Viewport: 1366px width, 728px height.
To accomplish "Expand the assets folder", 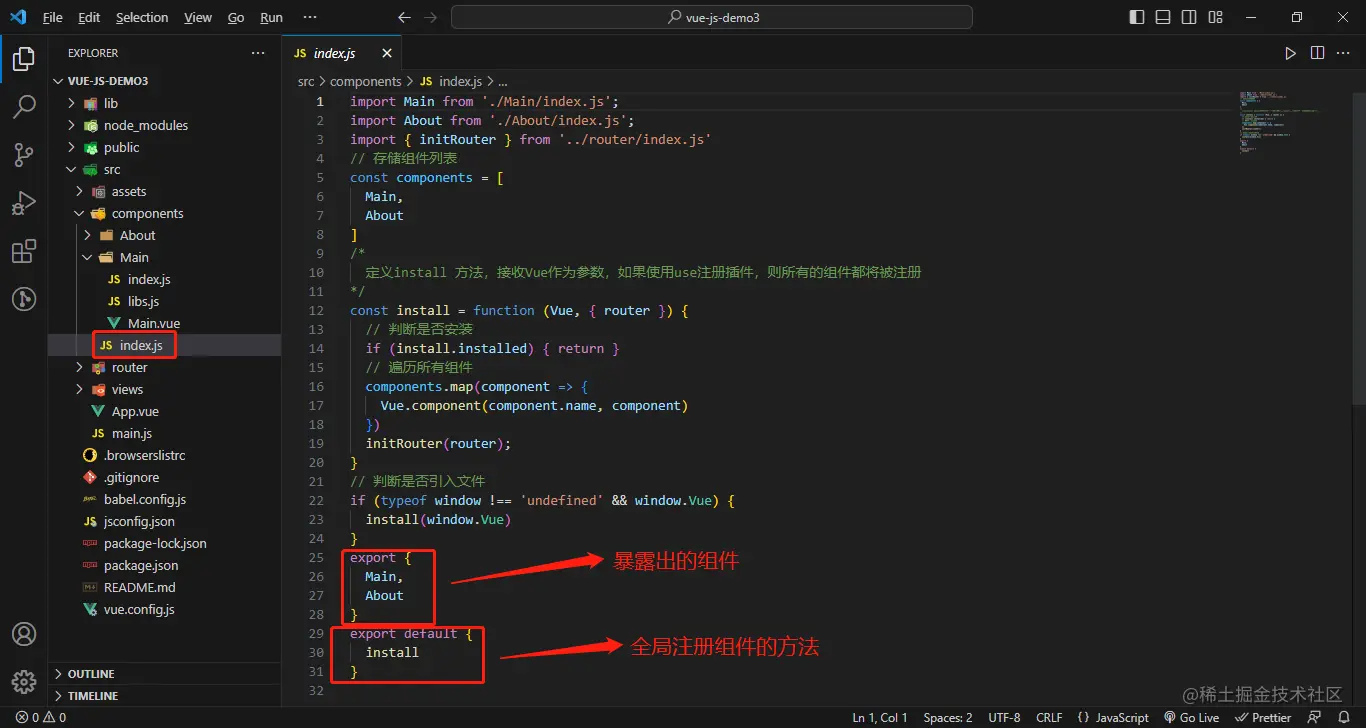I will (x=129, y=191).
